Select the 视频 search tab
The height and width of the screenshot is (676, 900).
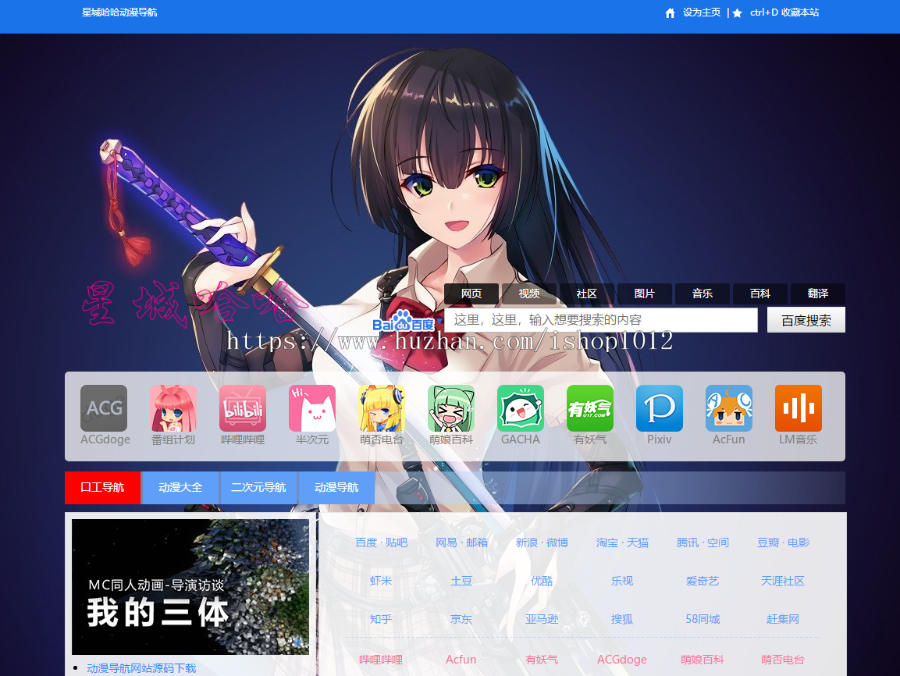tap(529, 293)
